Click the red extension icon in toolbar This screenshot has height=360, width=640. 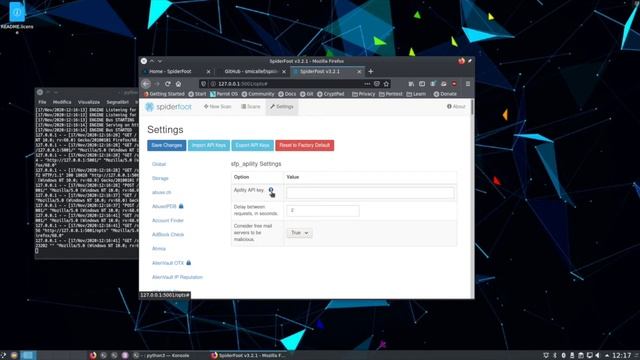coord(454,84)
